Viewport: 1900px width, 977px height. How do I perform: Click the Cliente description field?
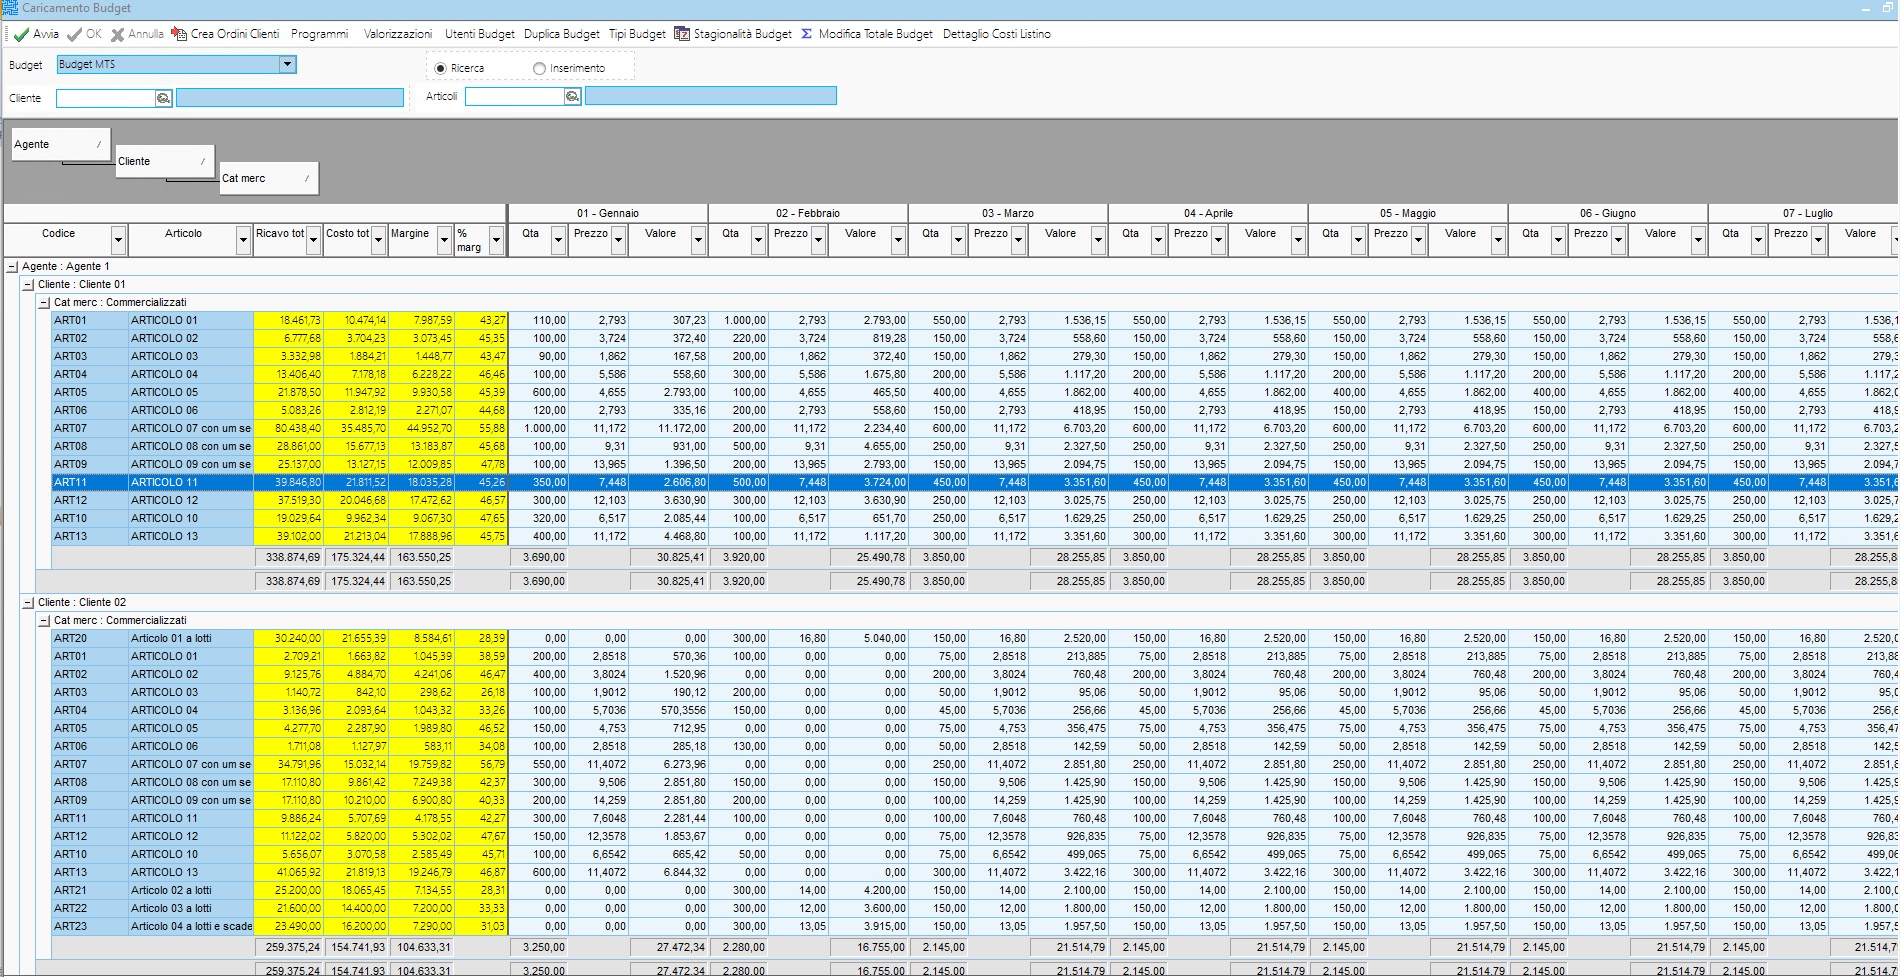[x=290, y=98]
